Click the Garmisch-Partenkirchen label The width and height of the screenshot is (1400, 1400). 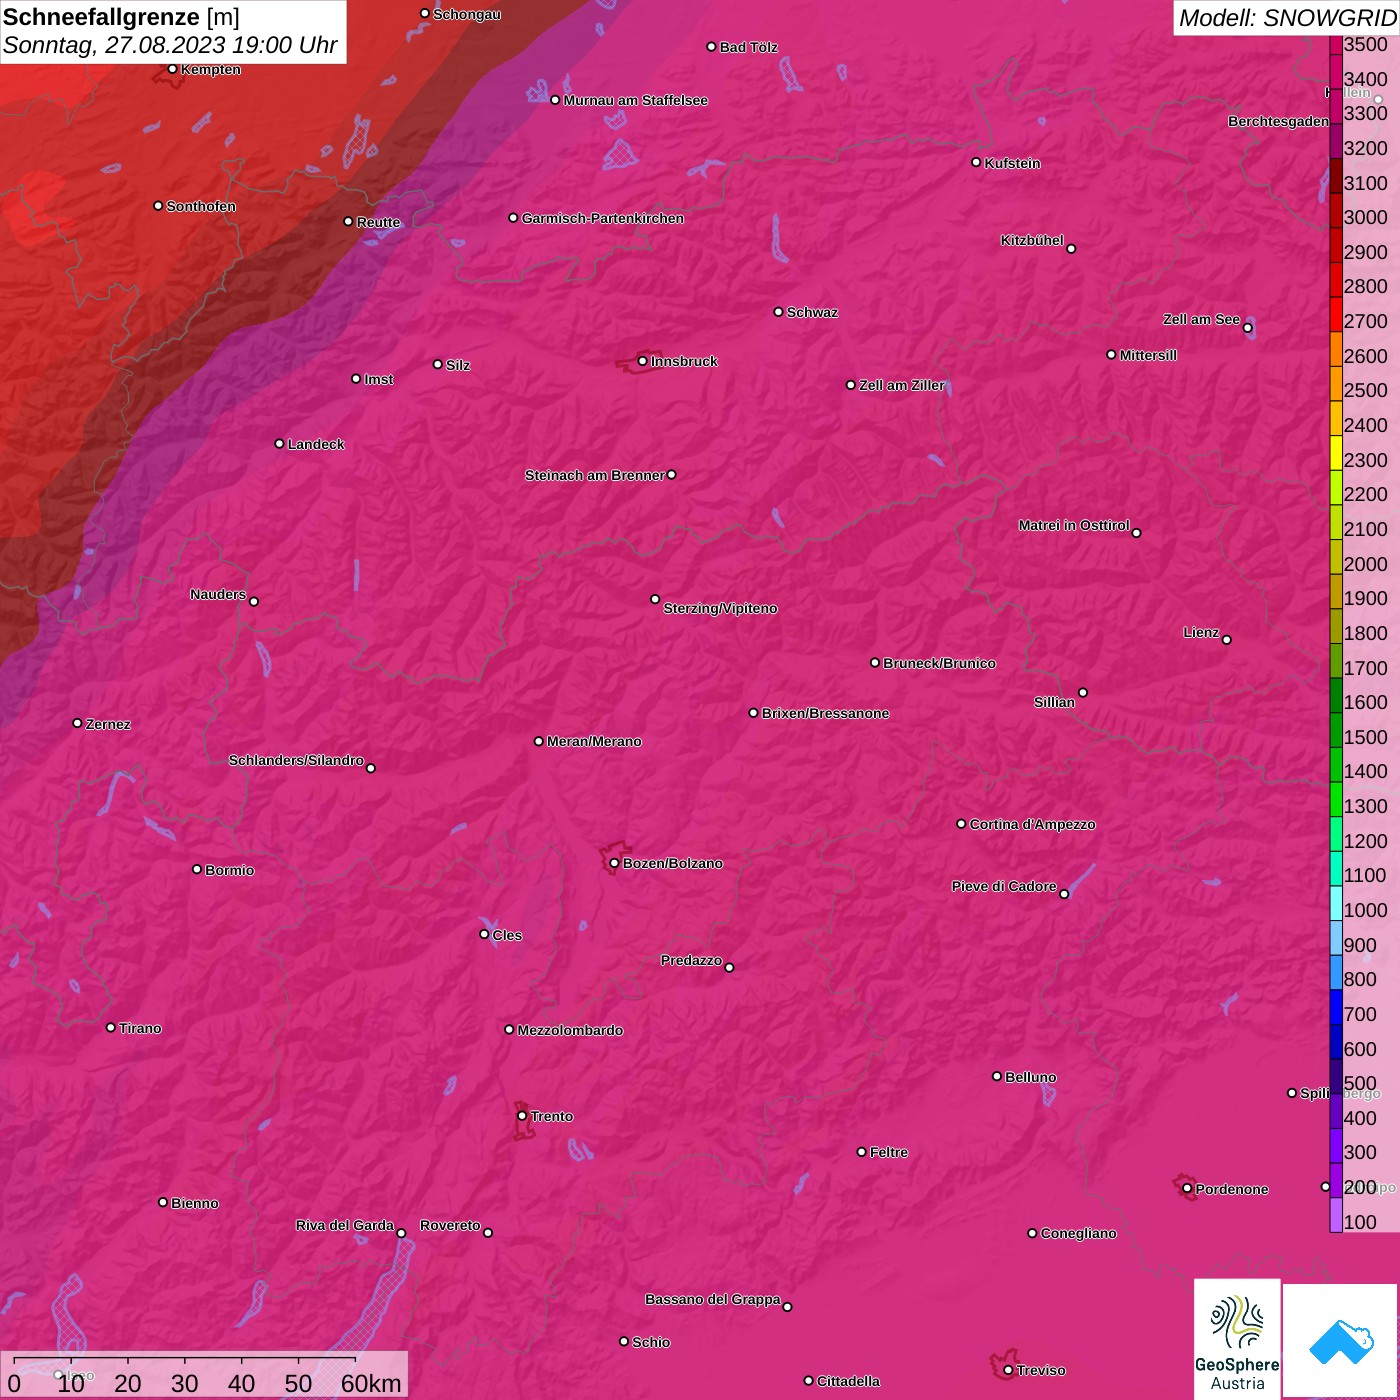[x=603, y=218]
